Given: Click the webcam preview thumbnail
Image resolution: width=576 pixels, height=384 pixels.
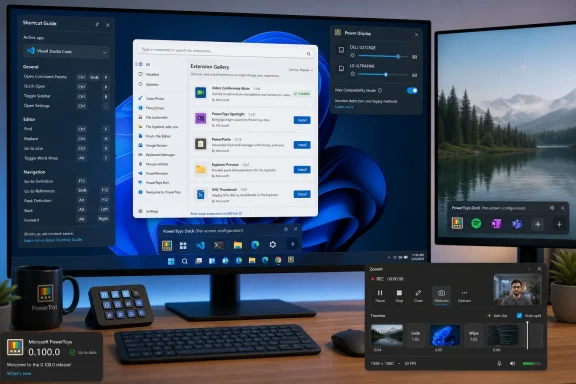Looking at the screenshot, I should [x=517, y=289].
